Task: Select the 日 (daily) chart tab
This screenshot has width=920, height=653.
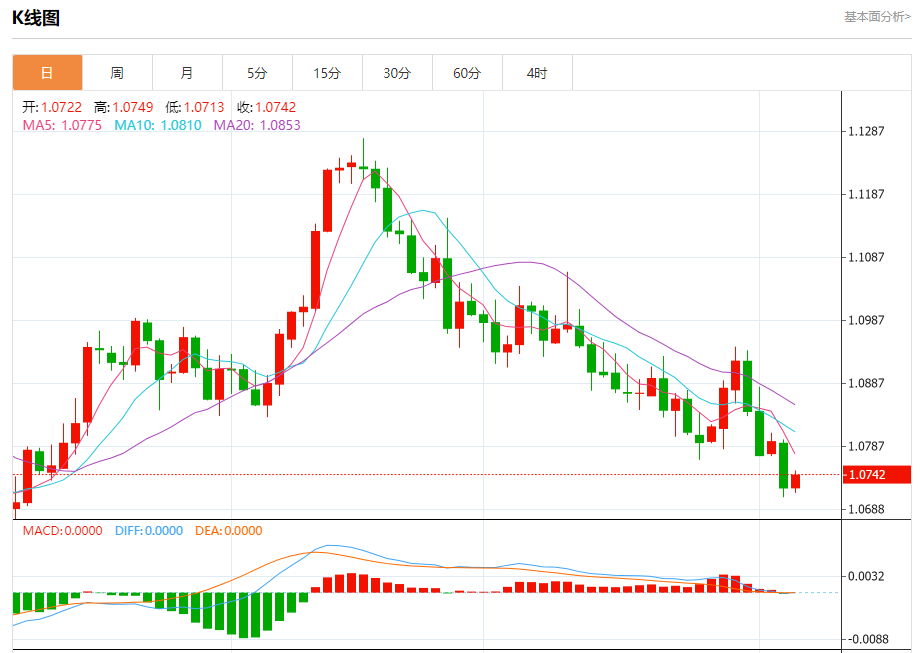Action: [48, 73]
